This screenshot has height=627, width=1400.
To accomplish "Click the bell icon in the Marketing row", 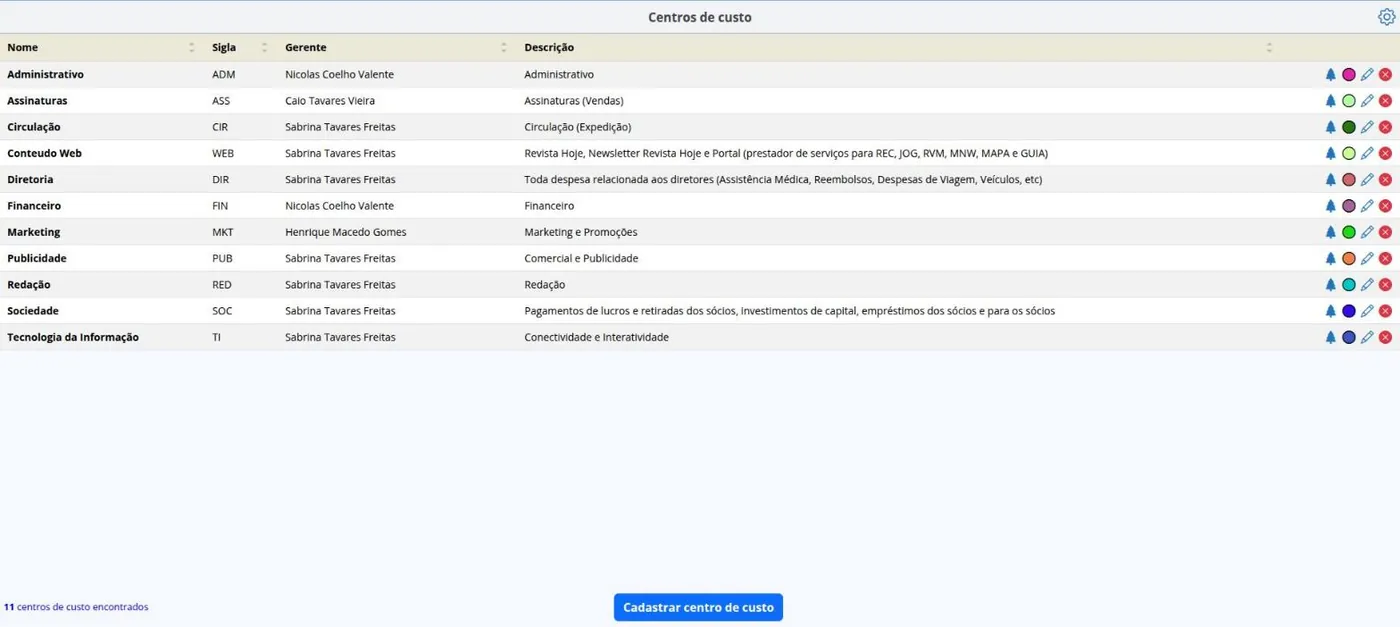I will (1330, 232).
